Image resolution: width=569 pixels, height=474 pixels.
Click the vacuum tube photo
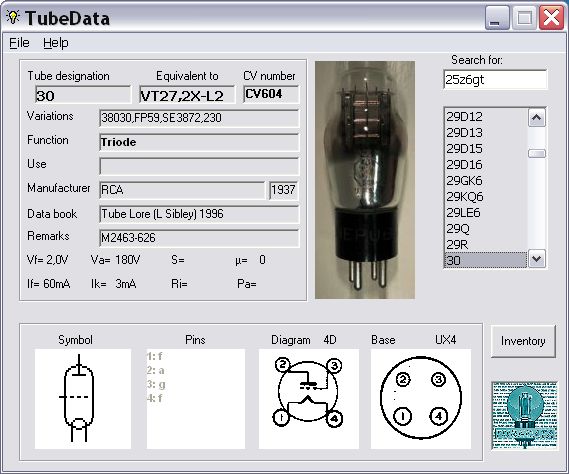[x=365, y=180]
